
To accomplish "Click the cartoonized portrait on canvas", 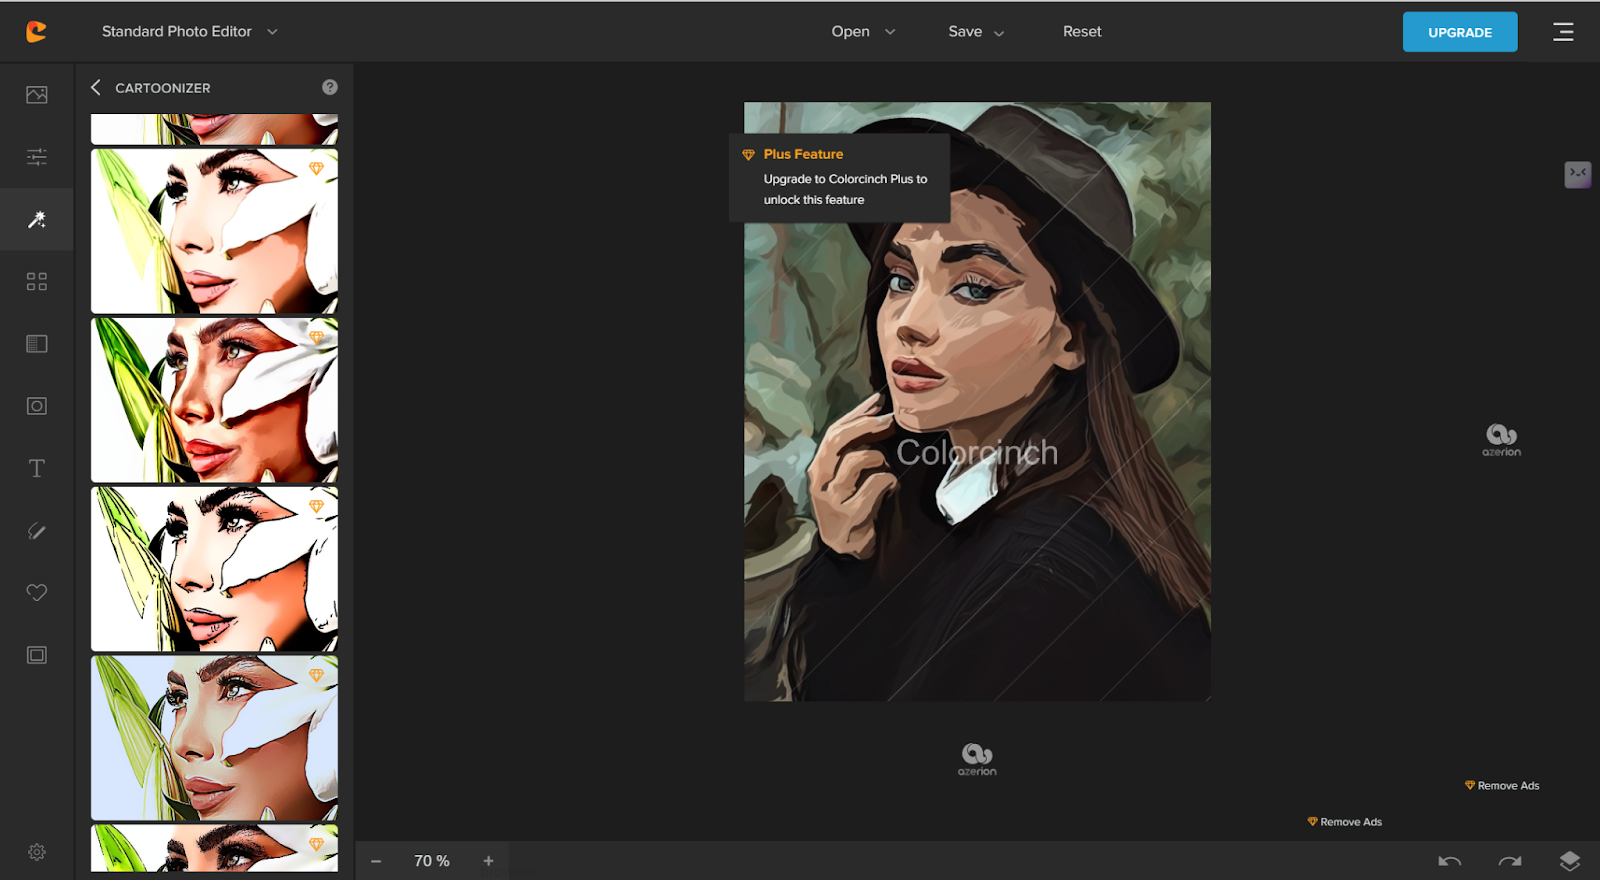I will (x=977, y=401).
